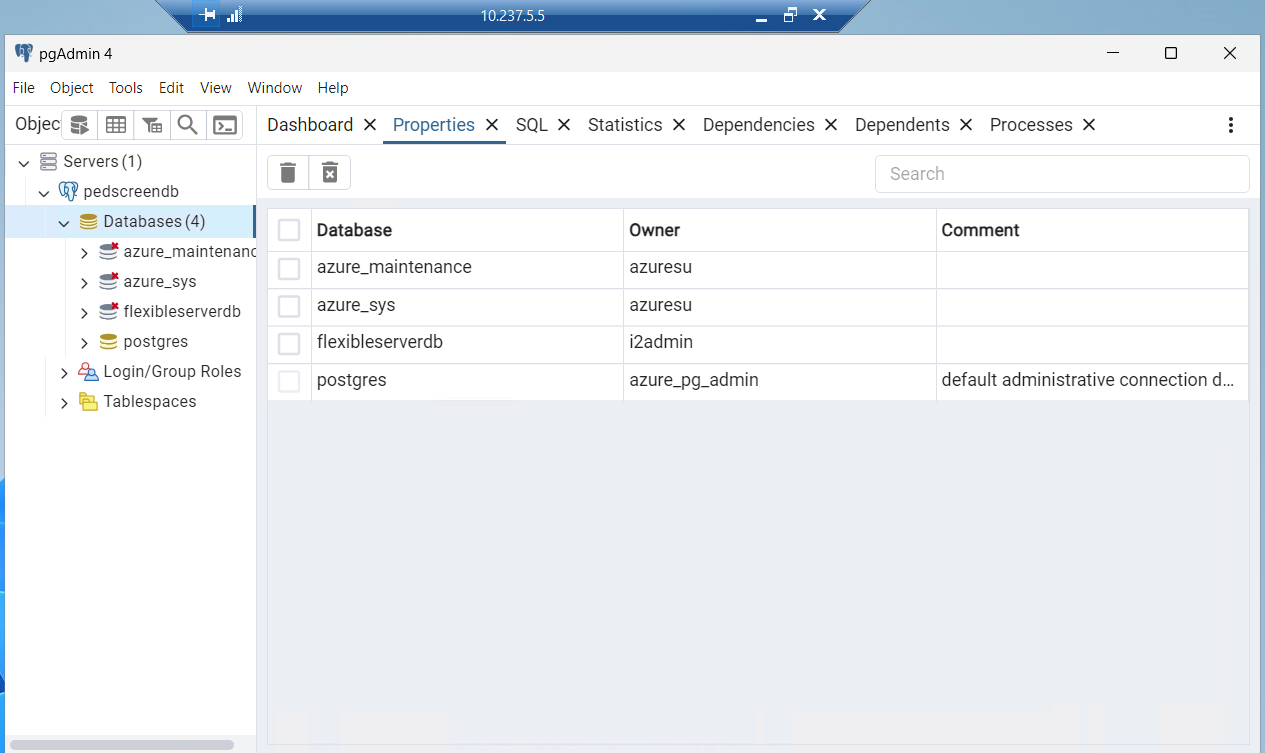Viewport: 1265px width, 753px height.
Task: Expand the flexibleserverdb database node
Action: click(x=84, y=312)
